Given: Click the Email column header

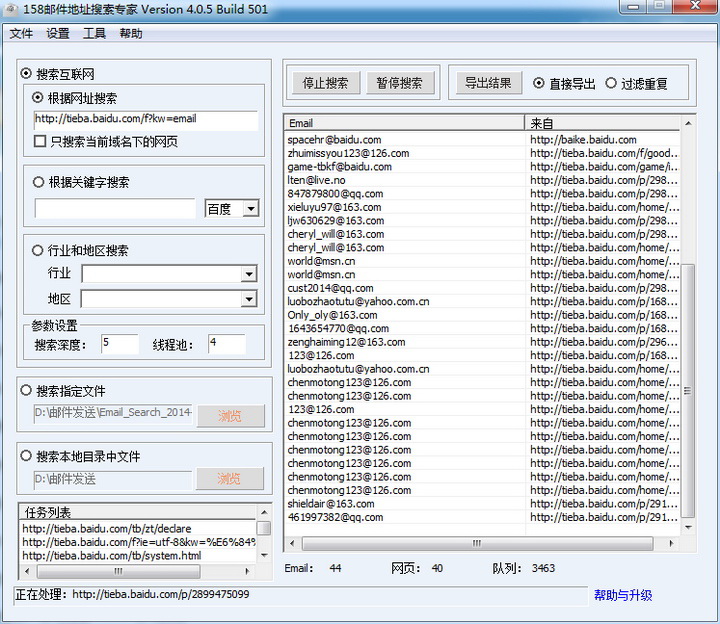Looking at the screenshot, I should point(404,123).
